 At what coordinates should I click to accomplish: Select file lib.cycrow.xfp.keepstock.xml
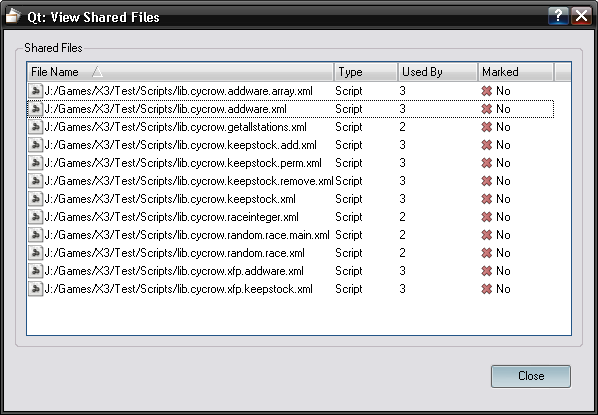coord(178,289)
